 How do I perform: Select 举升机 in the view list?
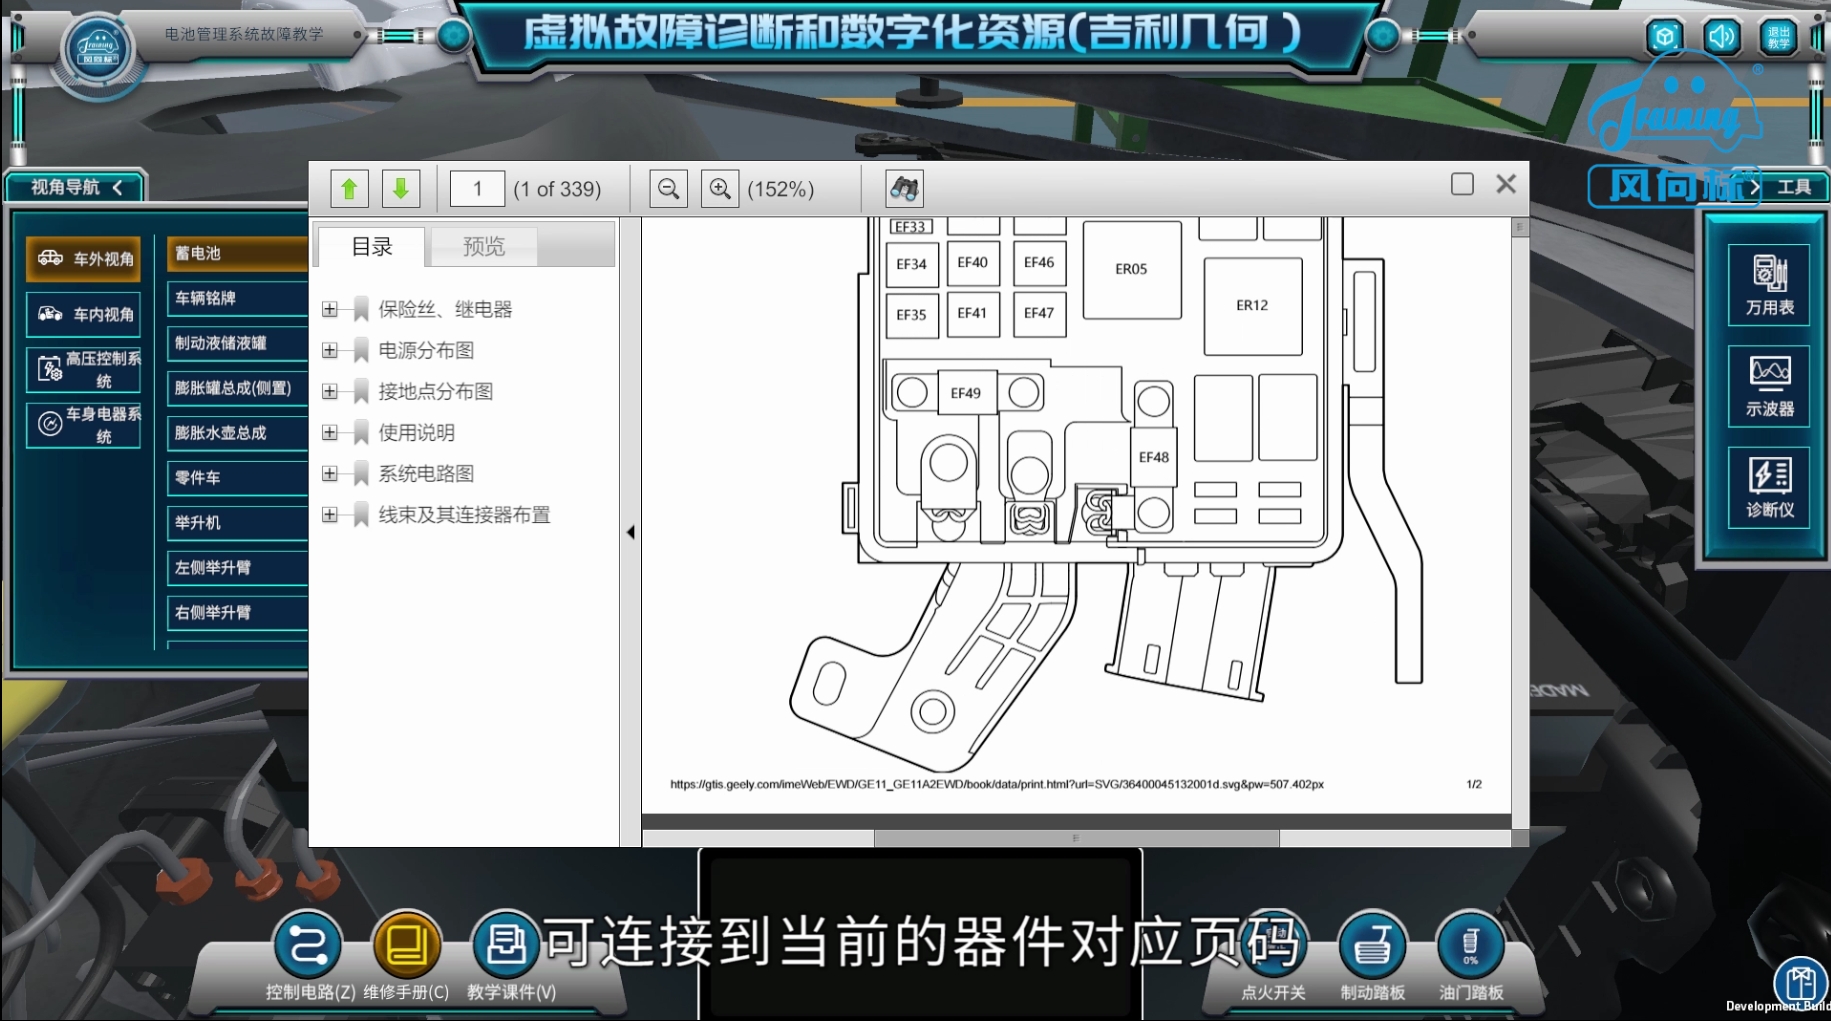(237, 523)
